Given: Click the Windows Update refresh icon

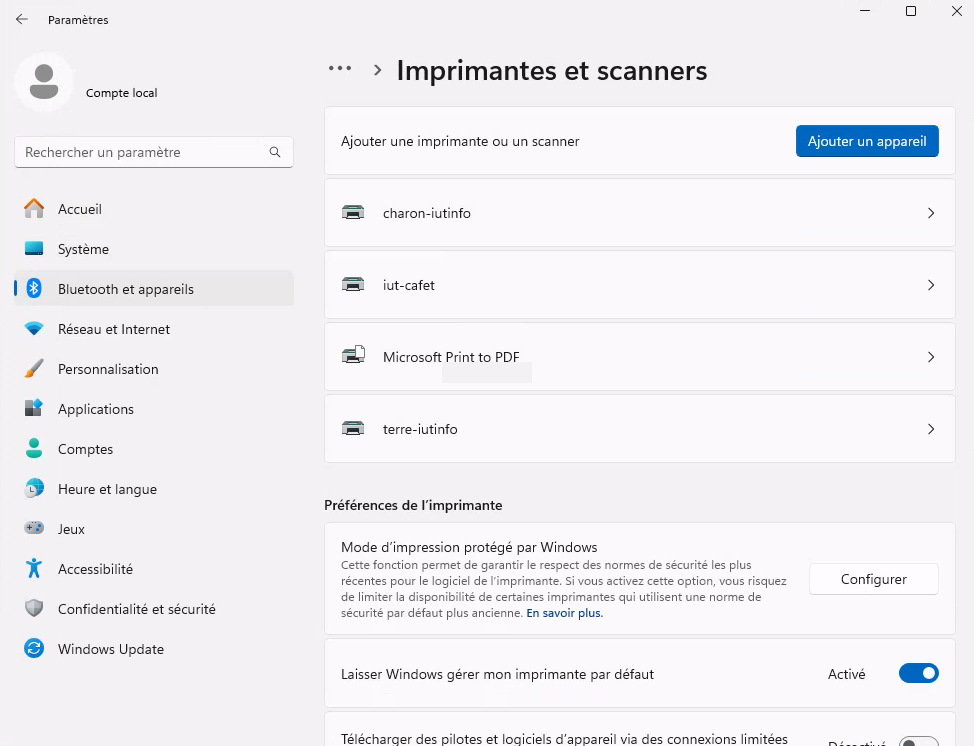Looking at the screenshot, I should pos(34,648).
